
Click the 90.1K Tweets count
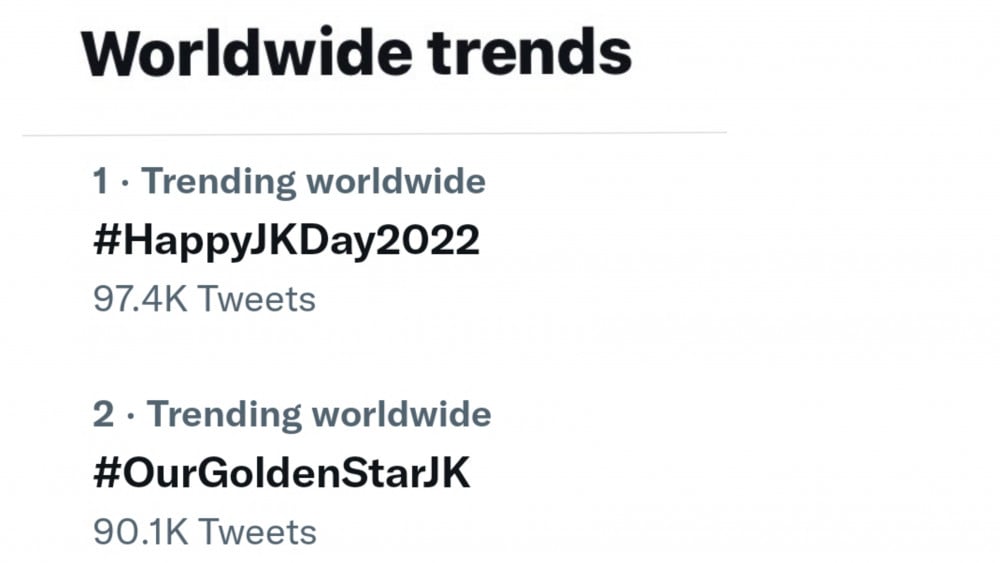205,532
